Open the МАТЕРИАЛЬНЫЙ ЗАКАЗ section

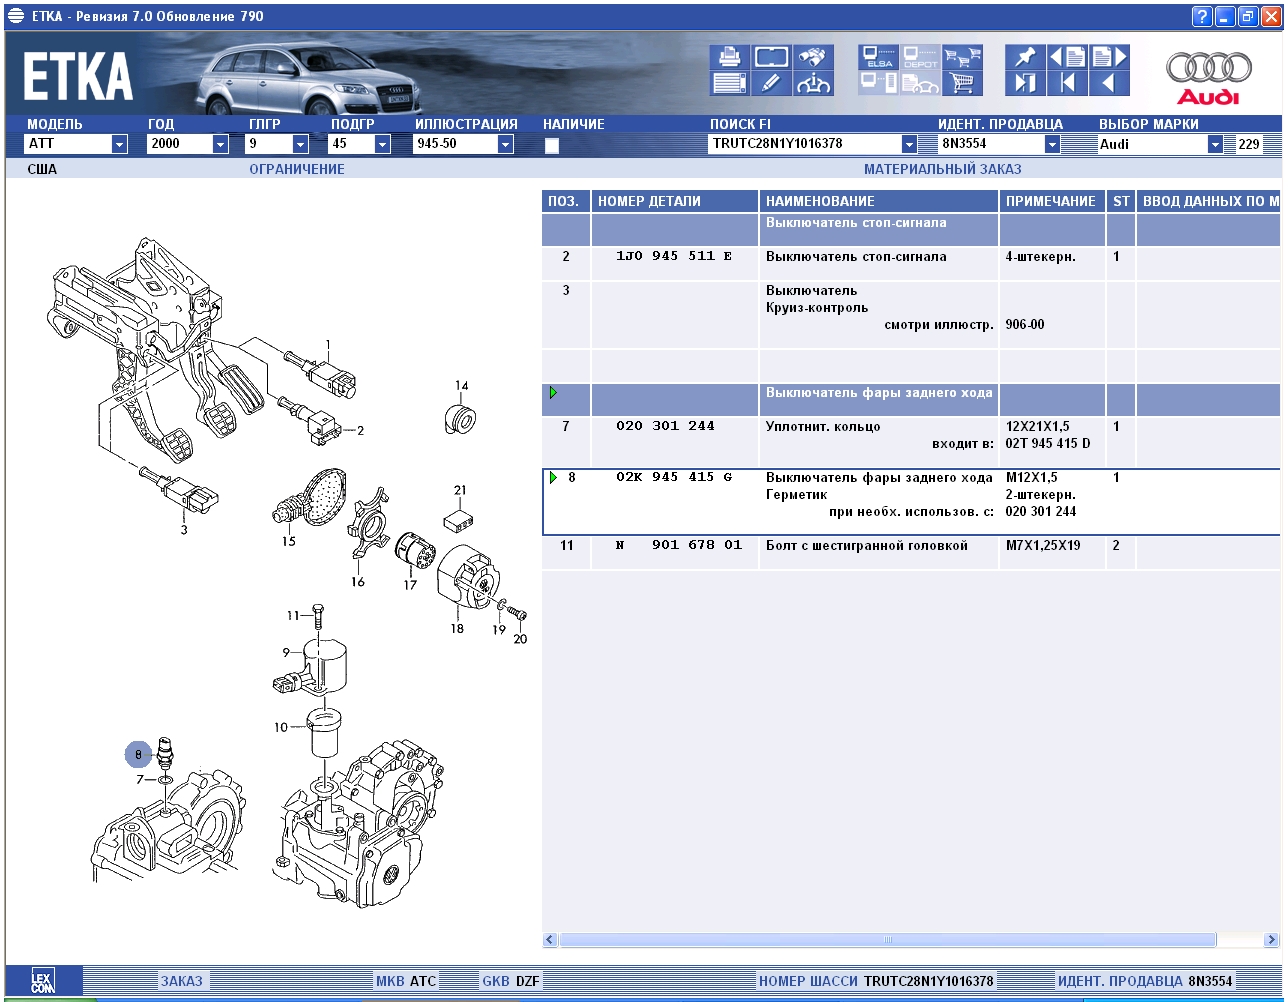(x=942, y=169)
